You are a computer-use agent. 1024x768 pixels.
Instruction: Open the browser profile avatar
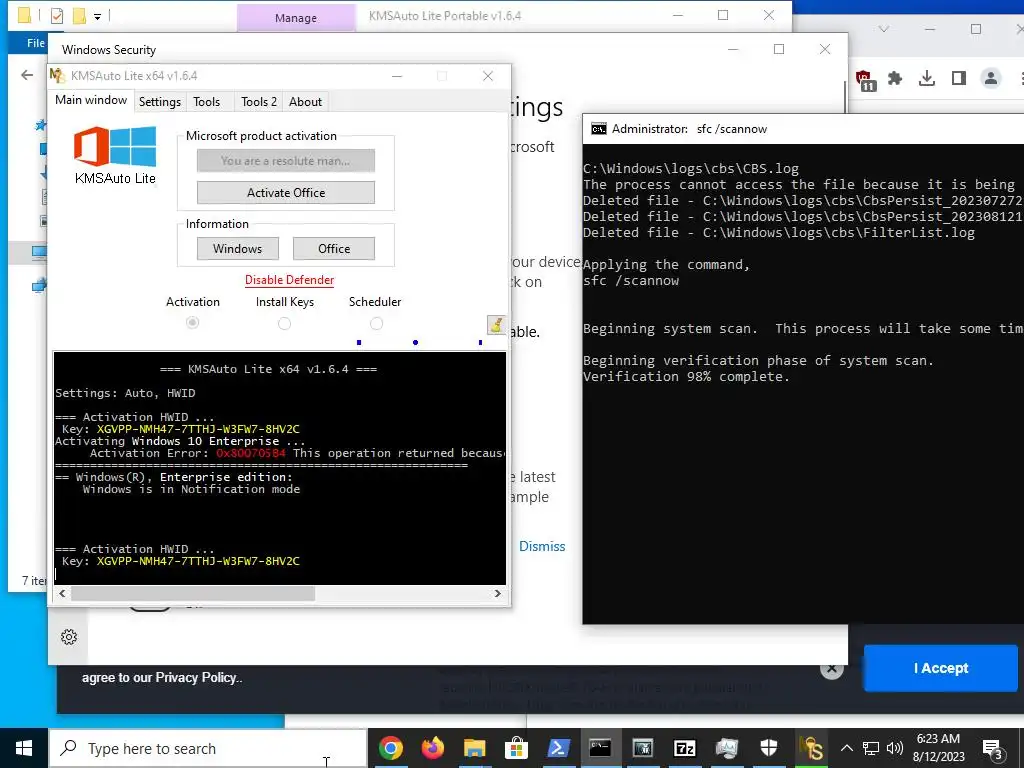click(990, 78)
